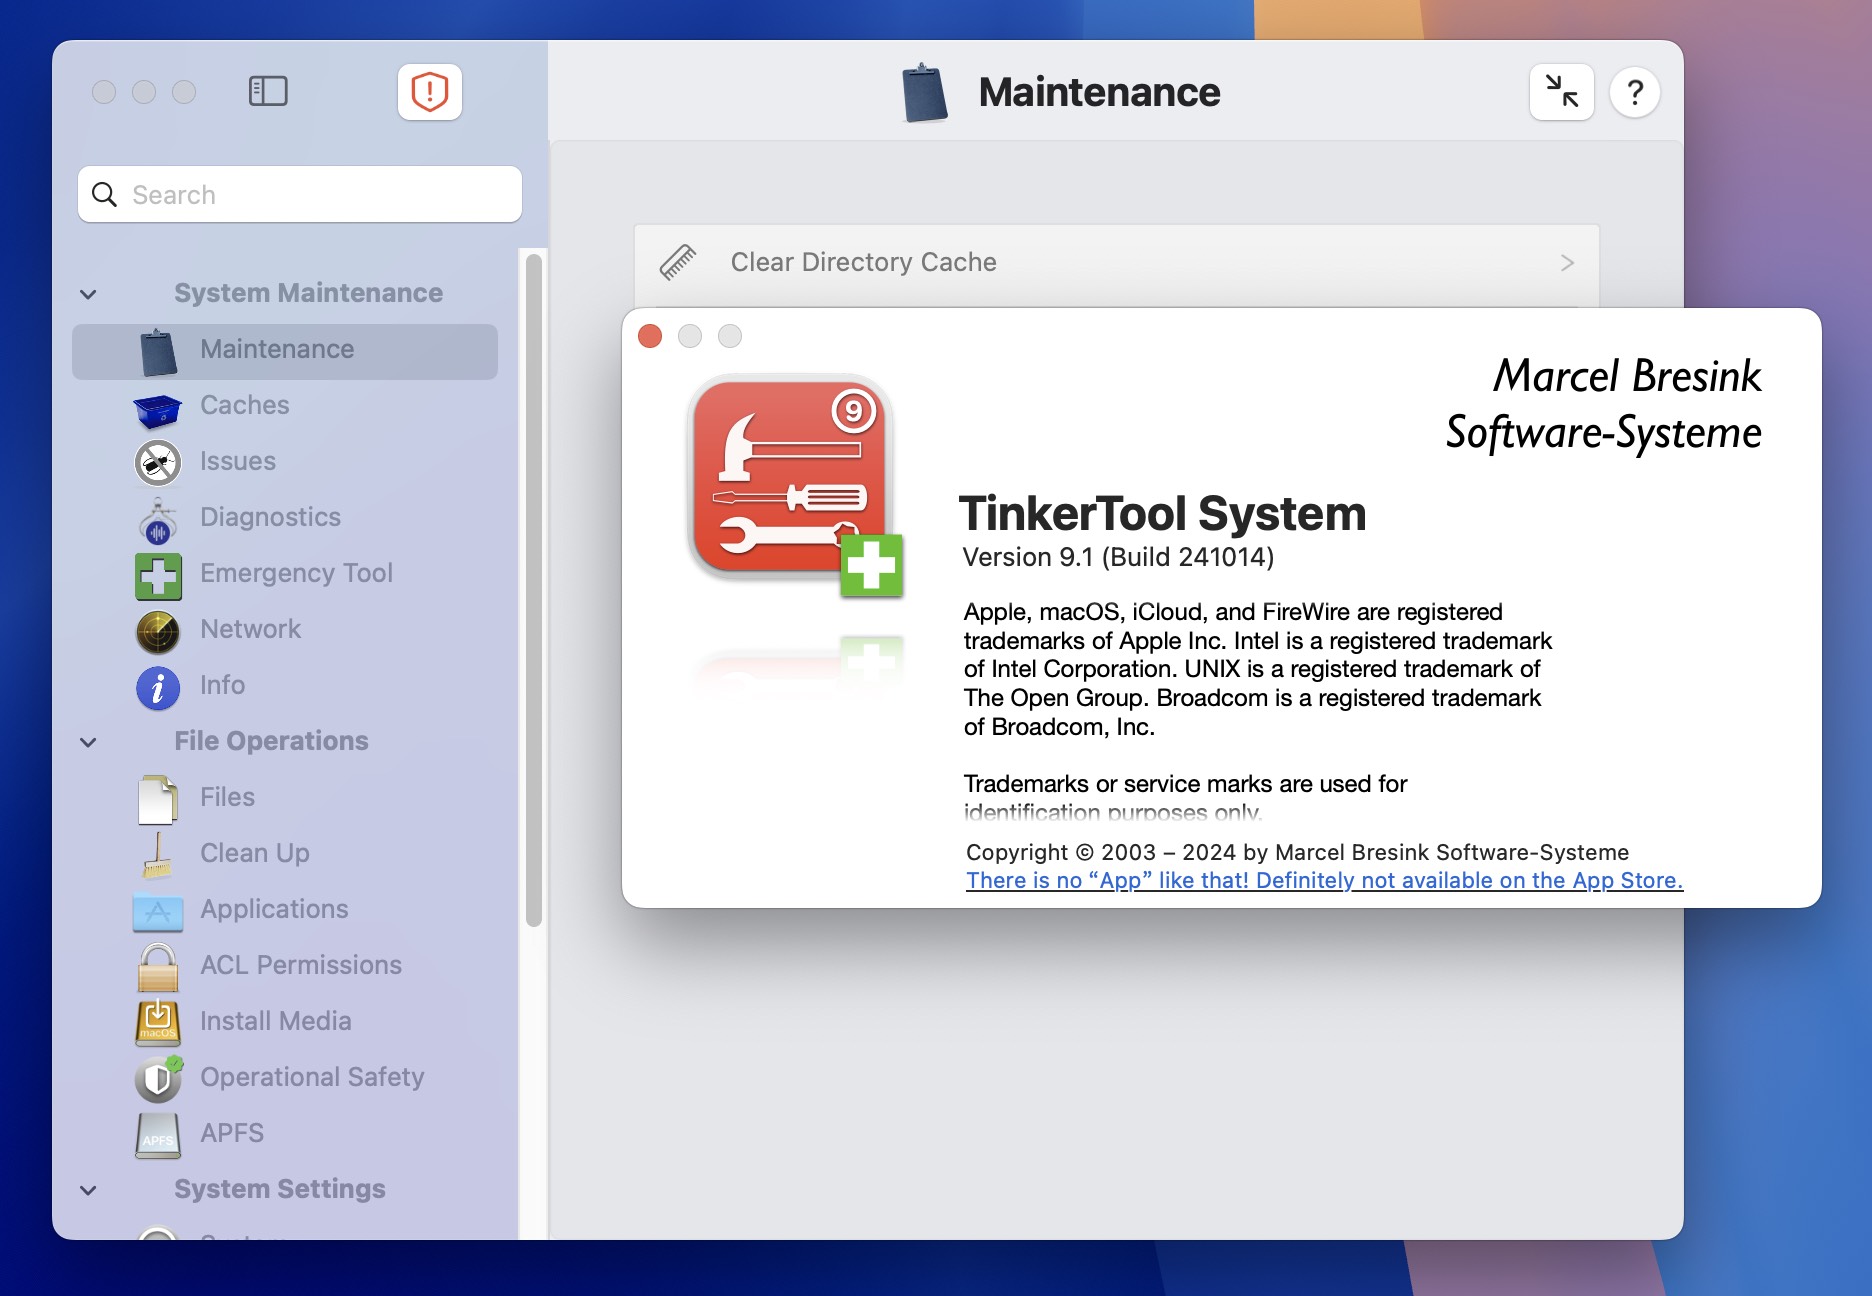Viewport: 1872px width, 1296px height.
Task: Expand the Clear Directory Cache row chevron
Action: point(1567,263)
